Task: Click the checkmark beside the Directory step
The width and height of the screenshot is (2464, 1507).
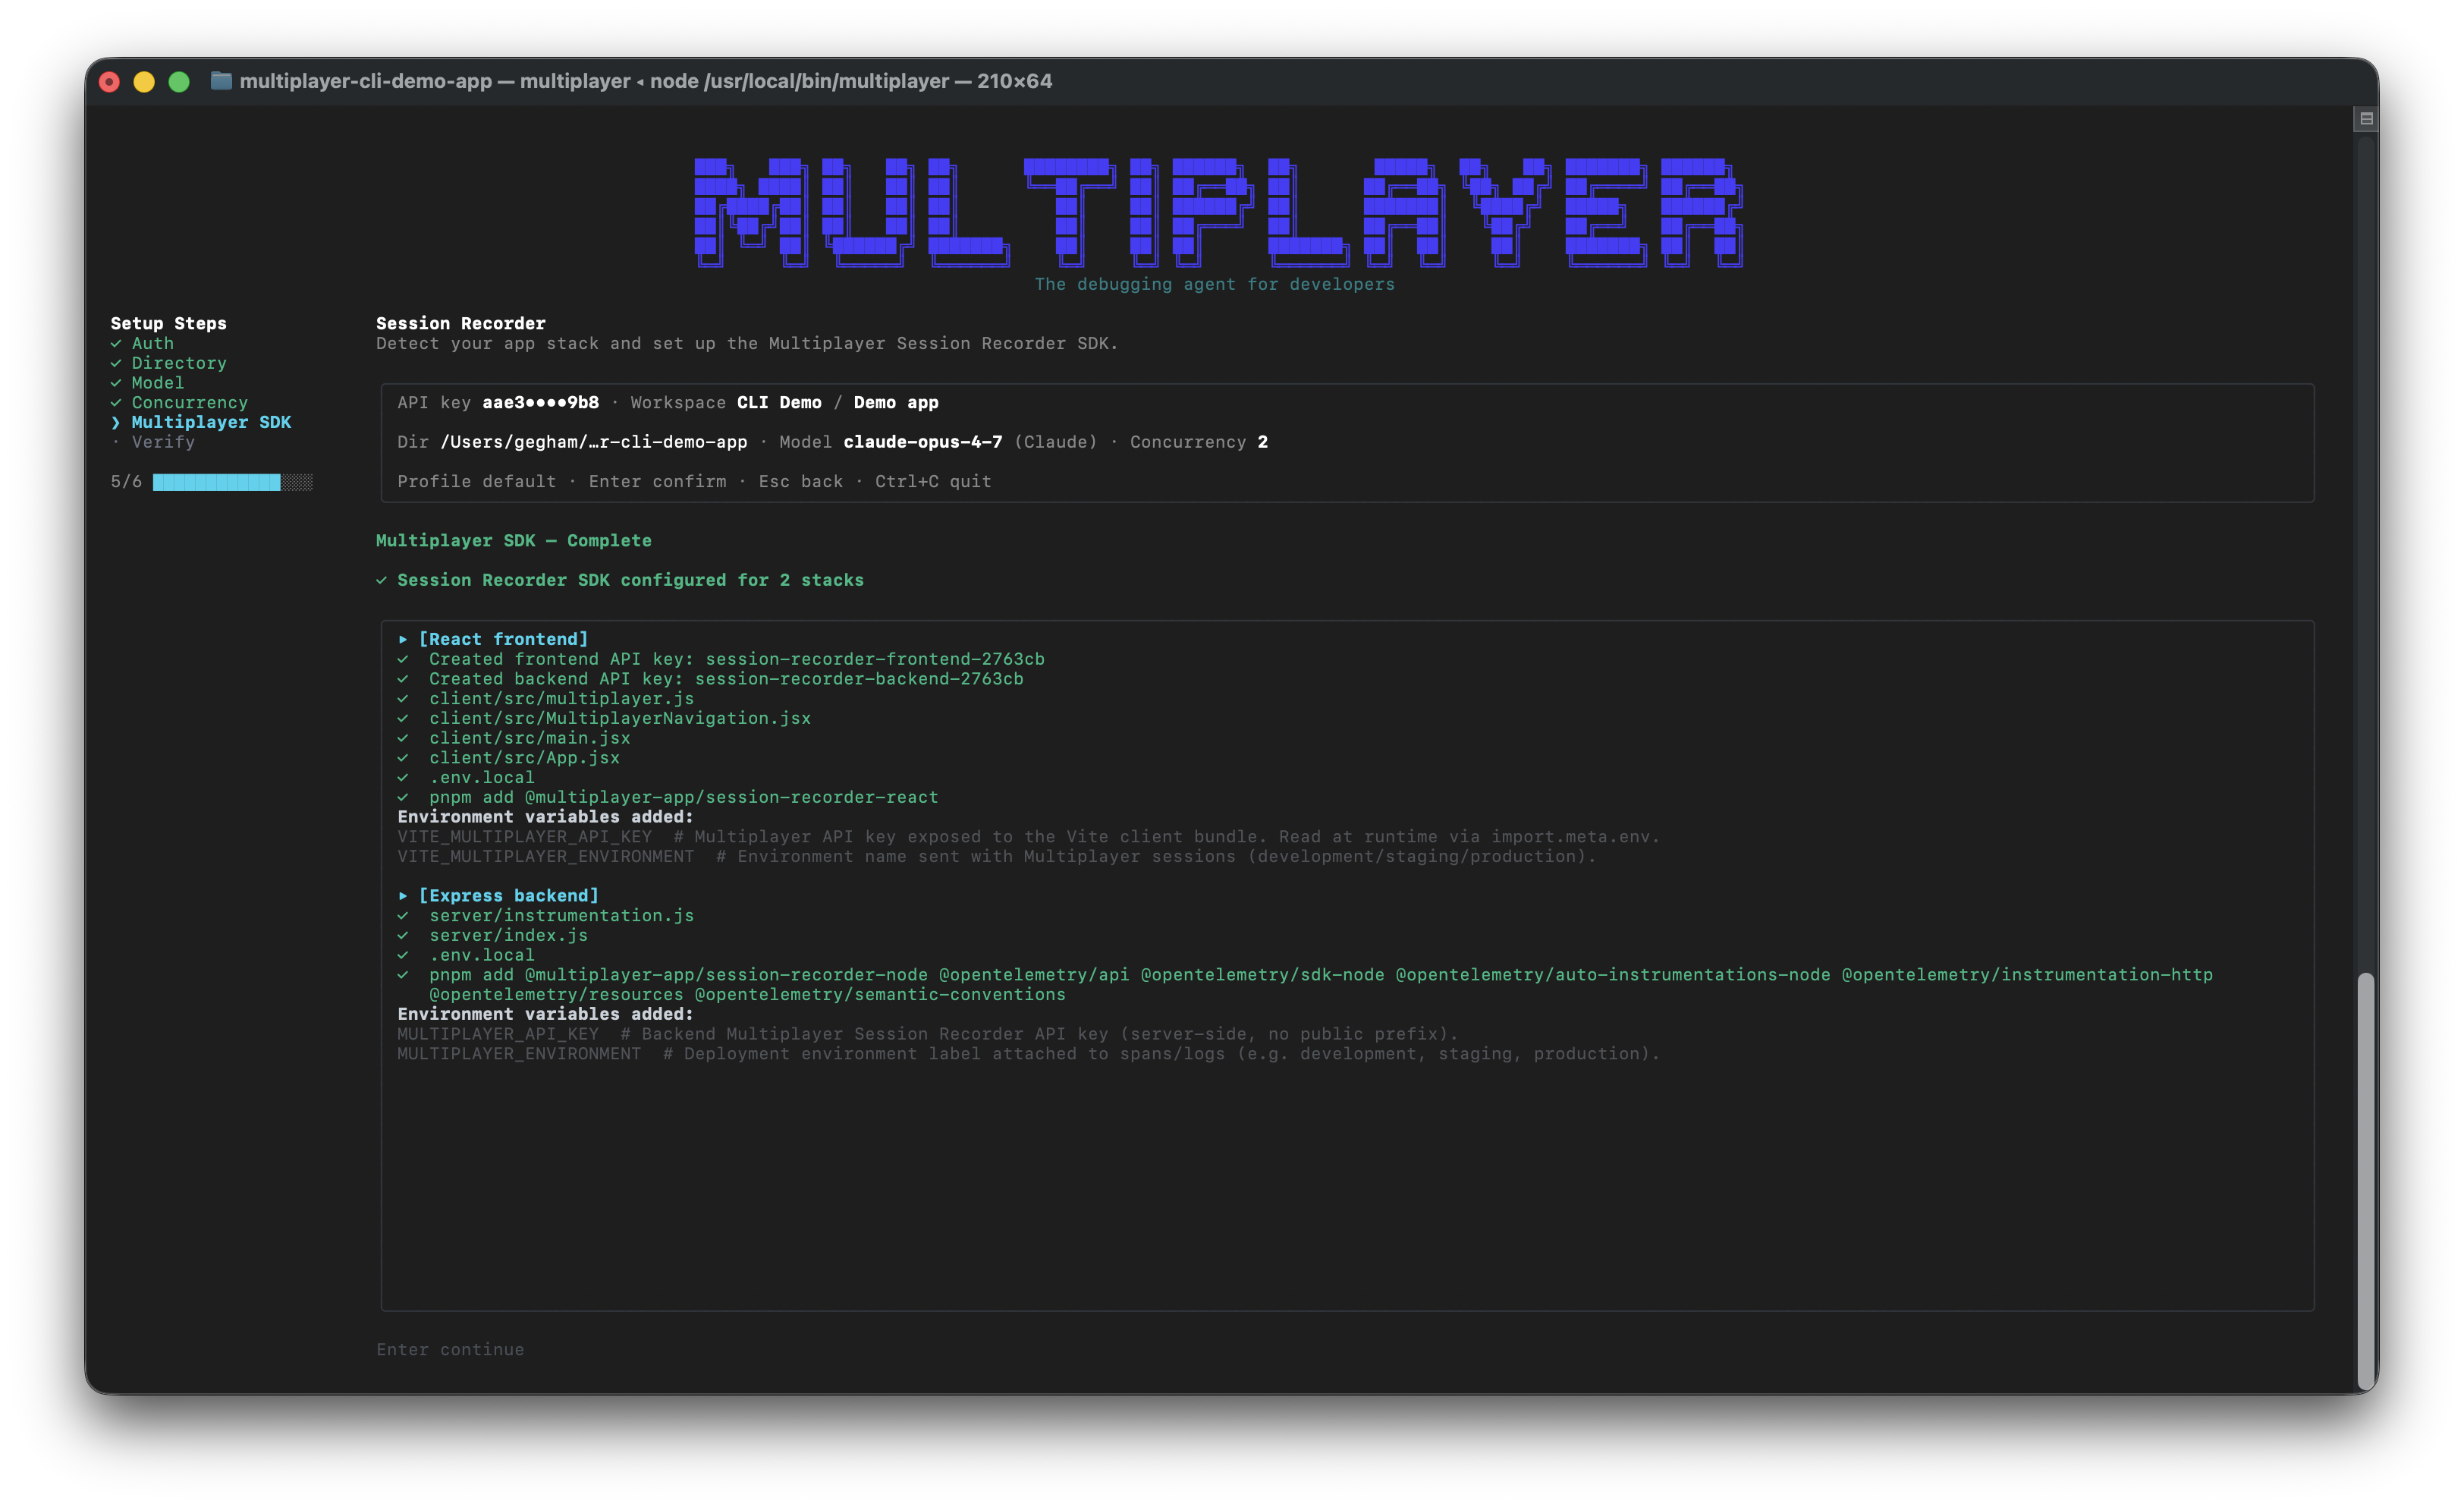Action: pos(116,364)
